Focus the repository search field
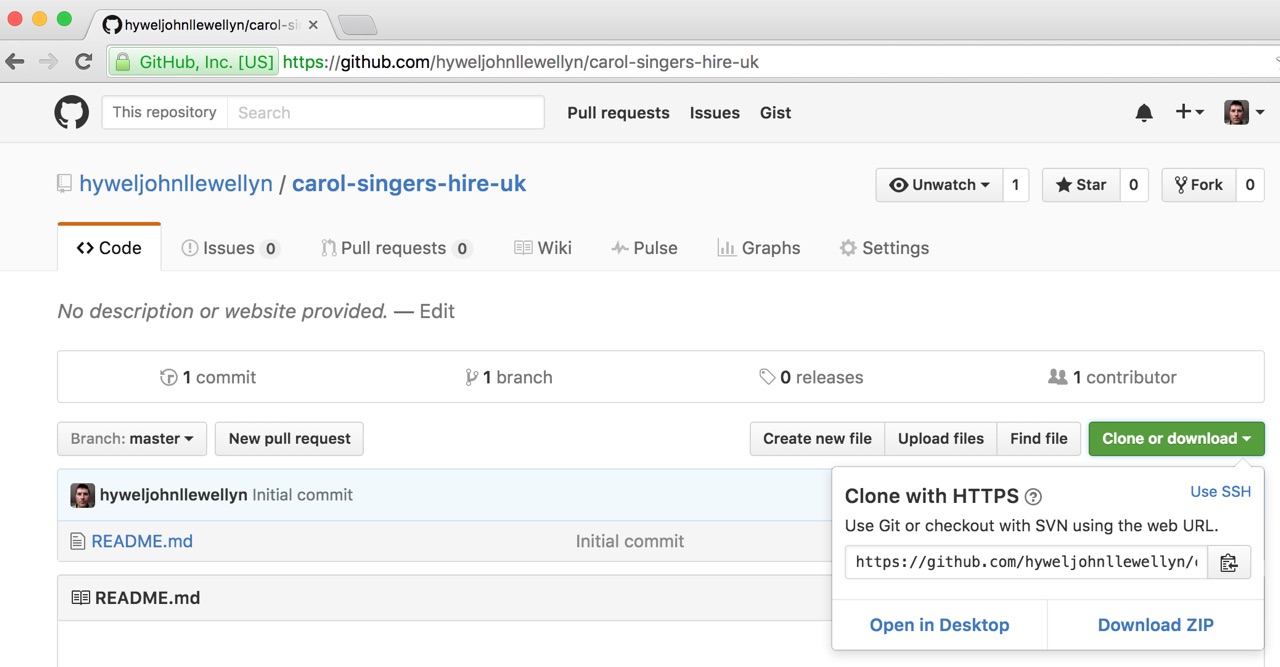1280x667 pixels. (x=385, y=112)
